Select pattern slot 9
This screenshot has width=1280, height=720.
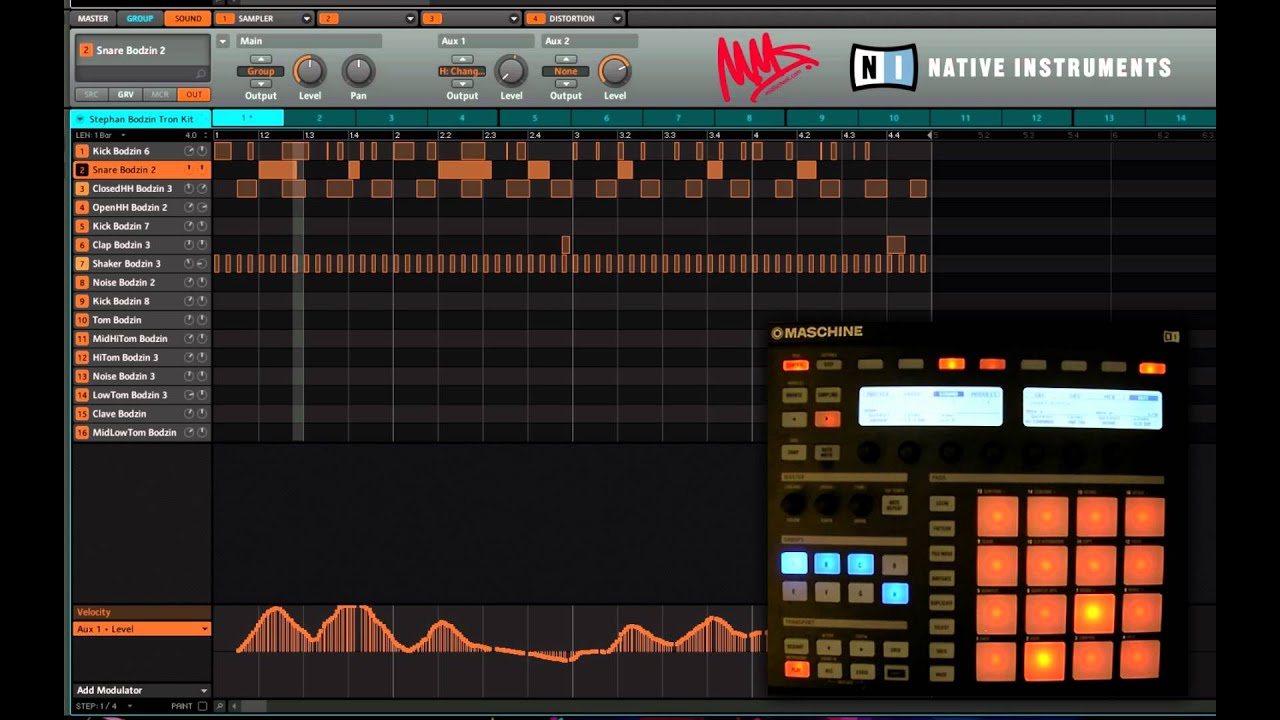click(x=821, y=118)
